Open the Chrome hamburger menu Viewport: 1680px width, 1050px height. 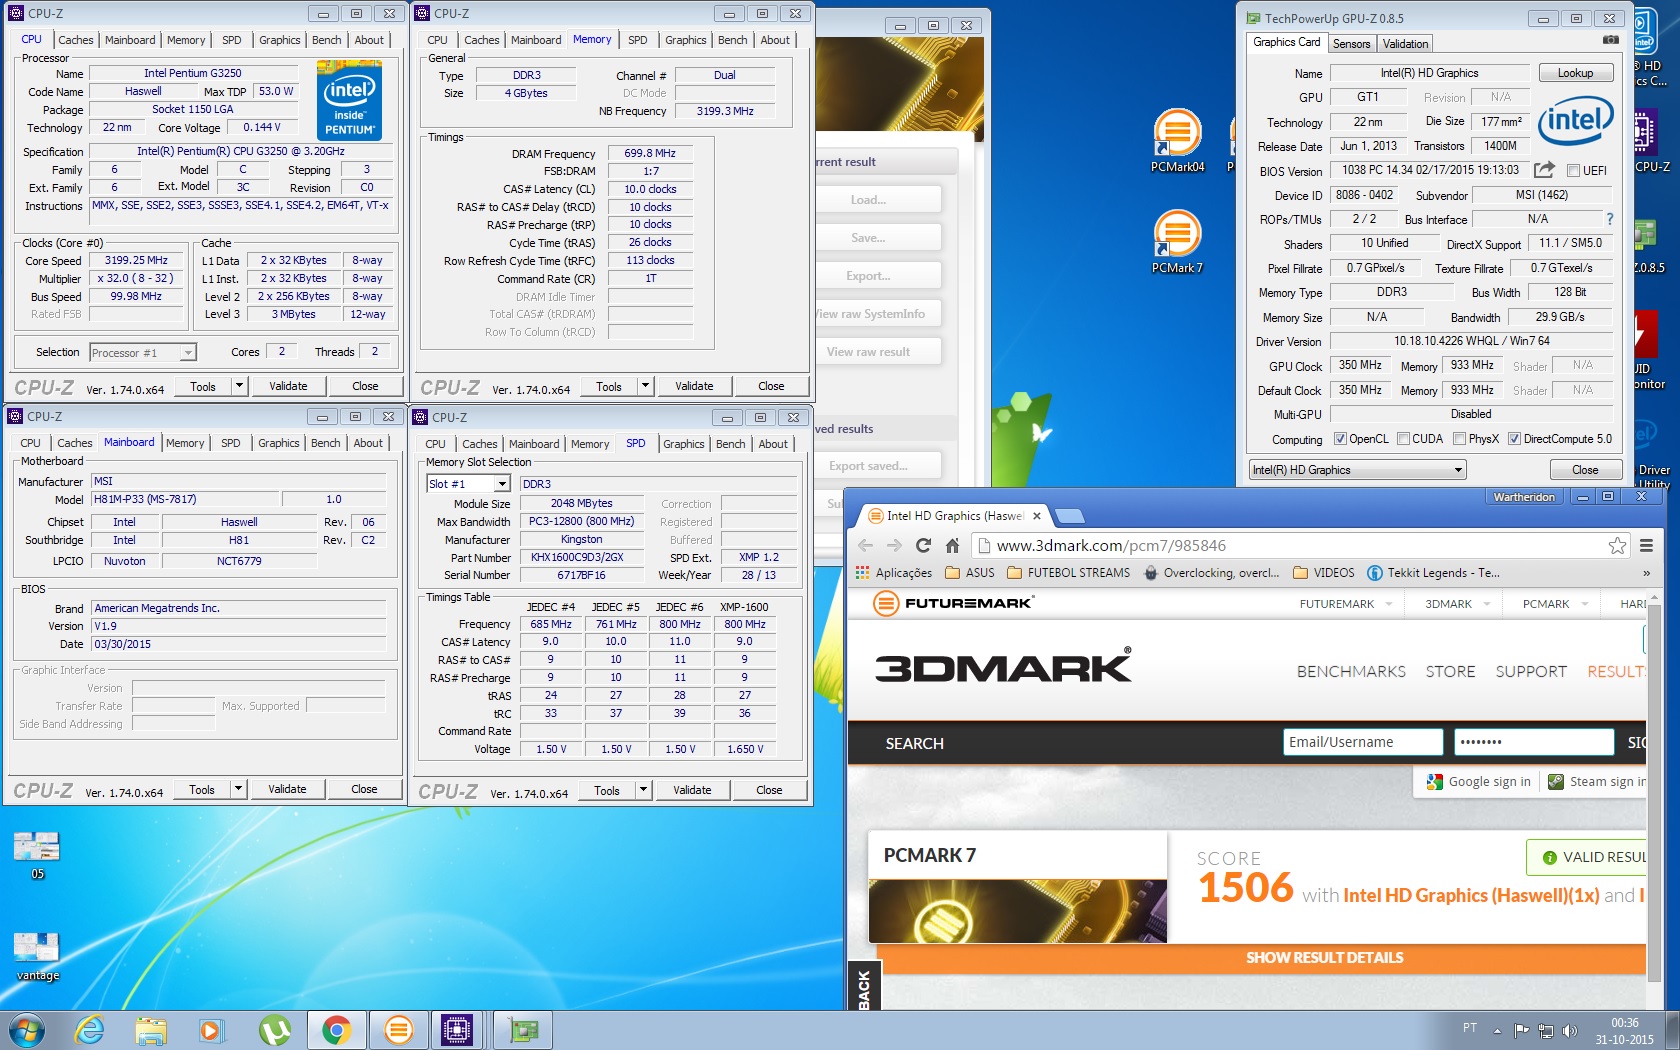(1646, 545)
